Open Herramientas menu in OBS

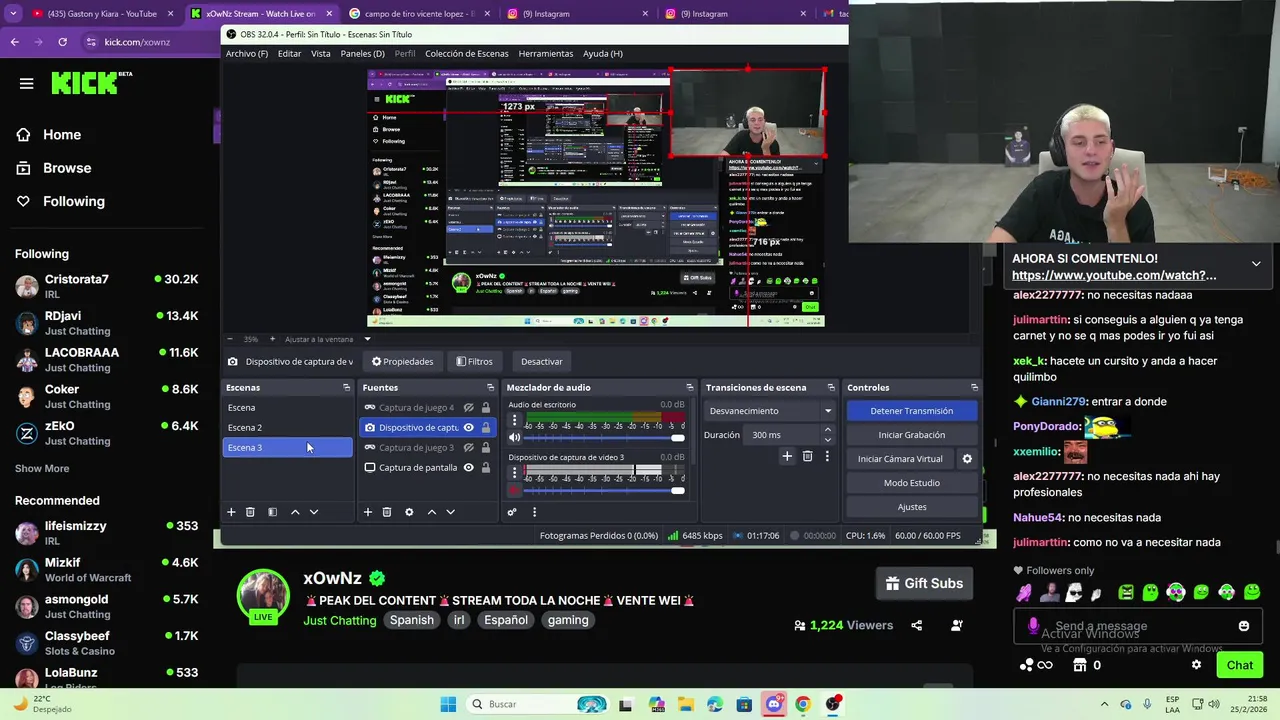(546, 54)
